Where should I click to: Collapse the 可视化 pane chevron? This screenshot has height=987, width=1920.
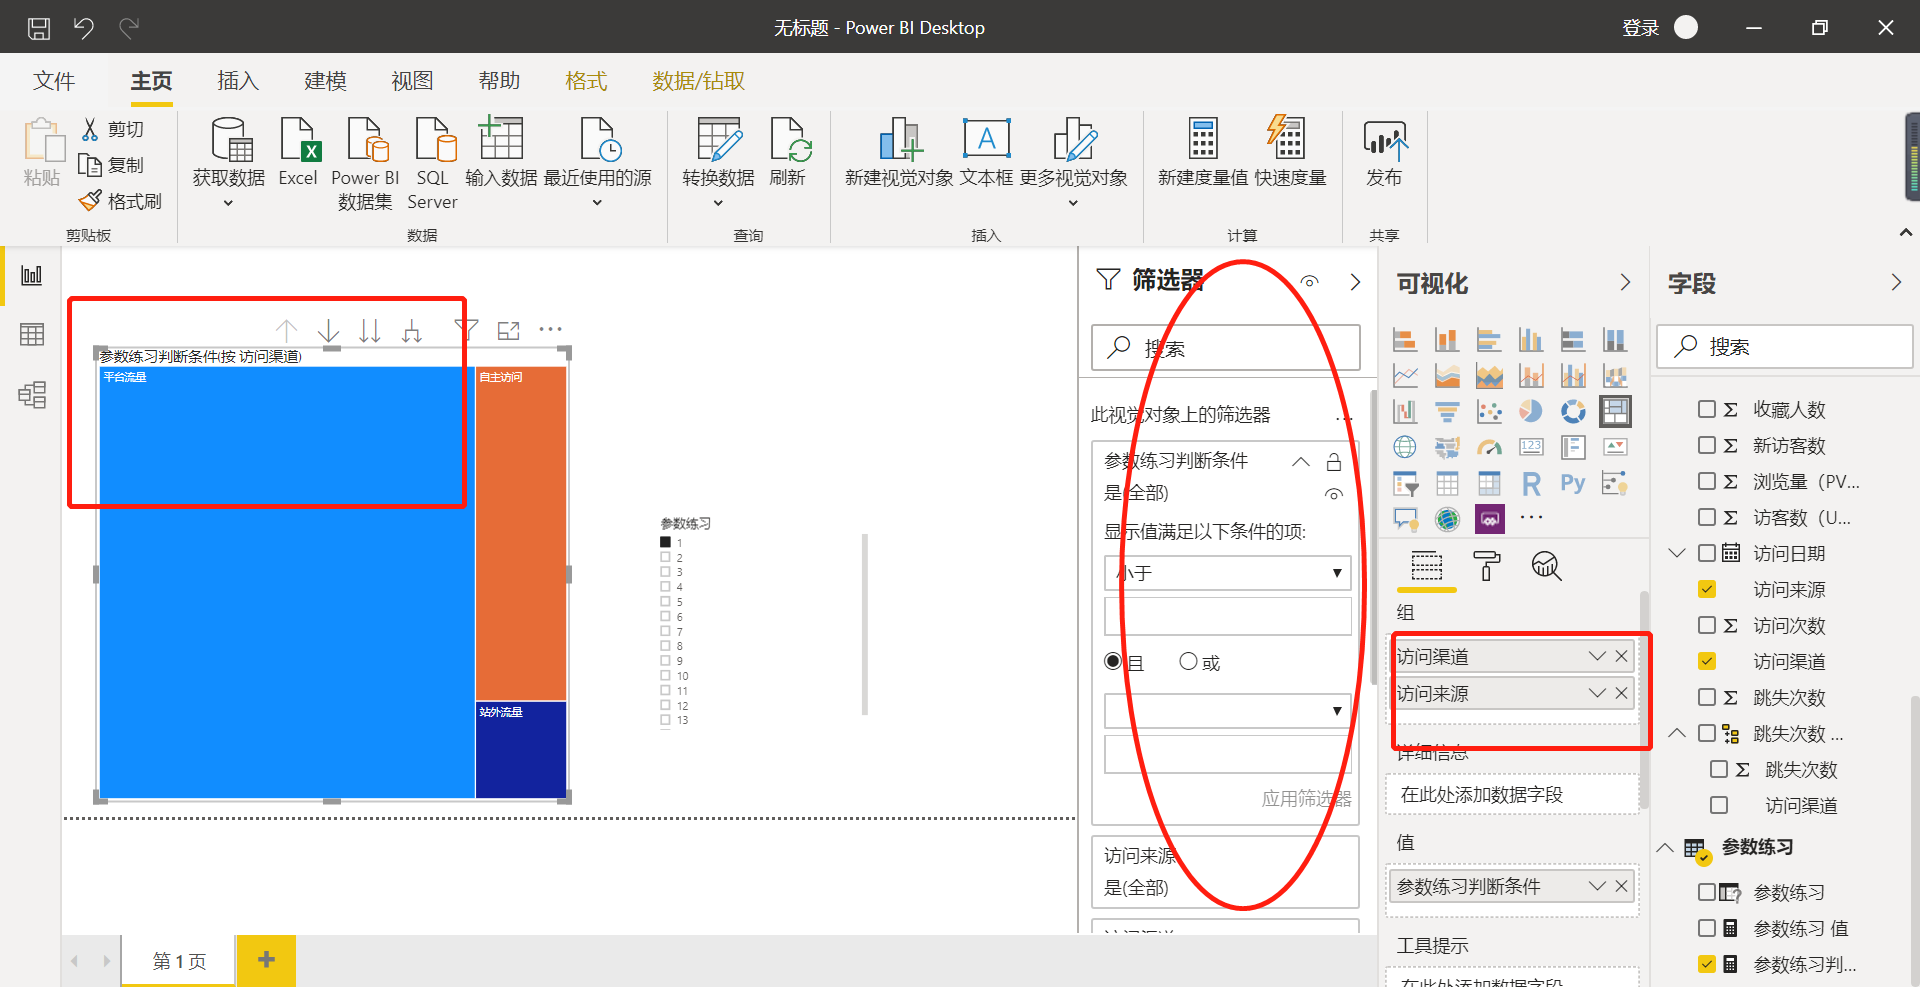point(1625,283)
